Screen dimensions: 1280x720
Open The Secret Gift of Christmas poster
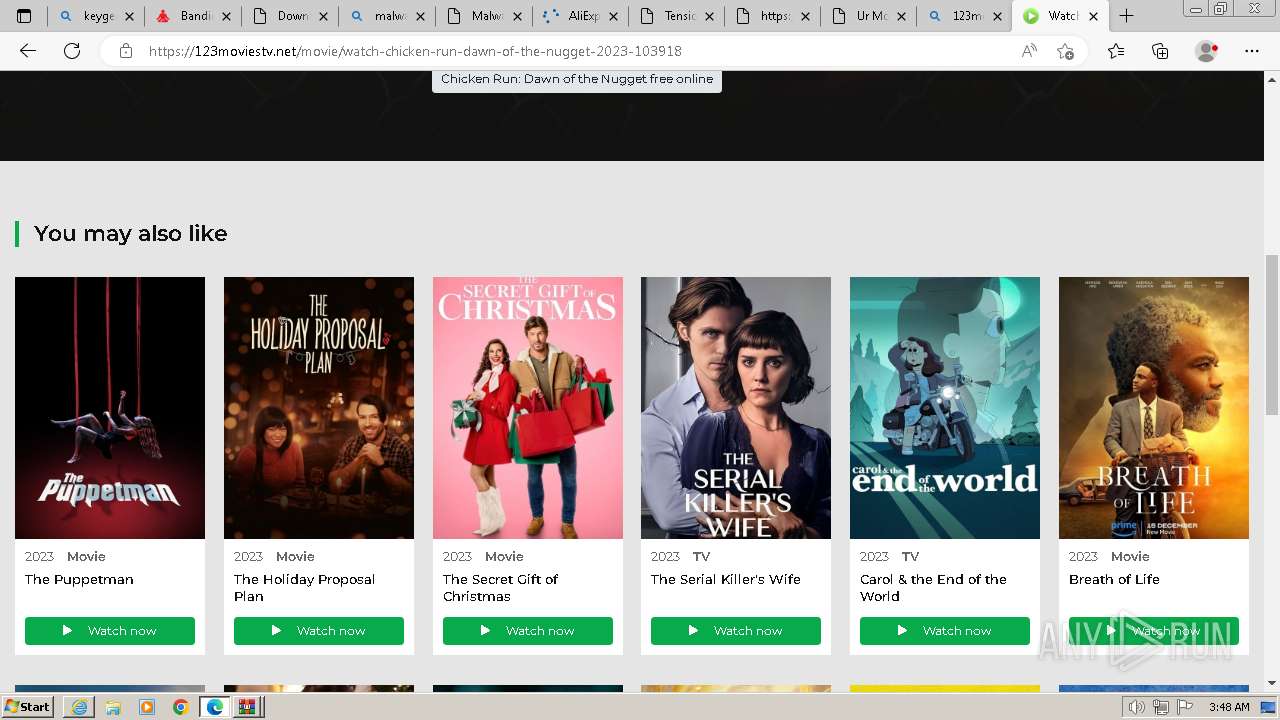tap(528, 408)
